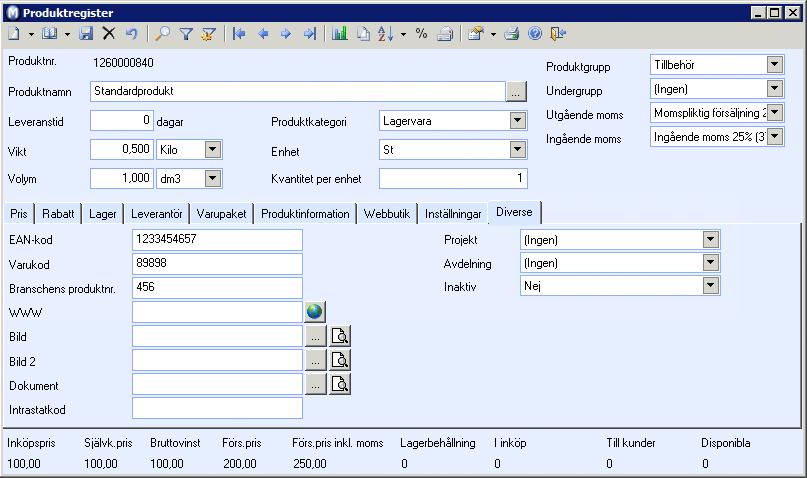This screenshot has width=807, height=478.
Task: Open the Produktgrupp dropdown showing Tillbehör
Action: 774,65
